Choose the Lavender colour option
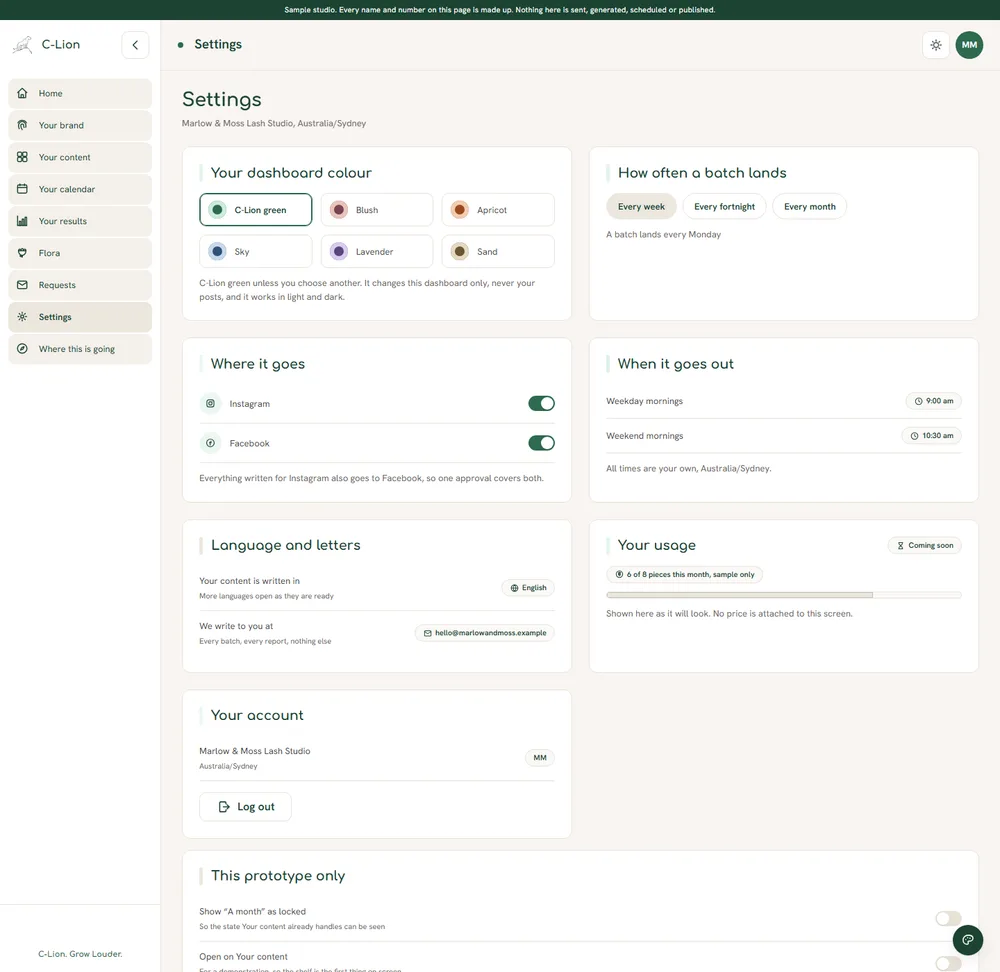Viewport: 1000px width, 972px height. click(377, 251)
